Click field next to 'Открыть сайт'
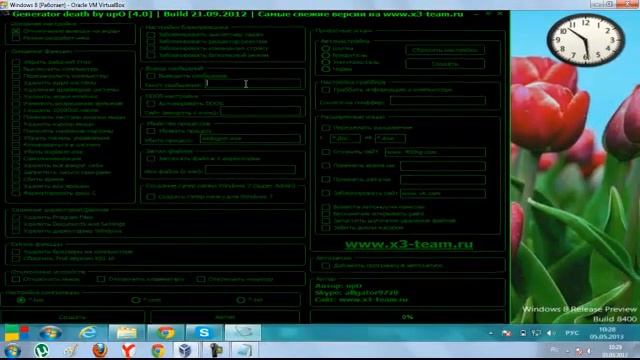Viewport: 640px width, 360px height. 435,152
